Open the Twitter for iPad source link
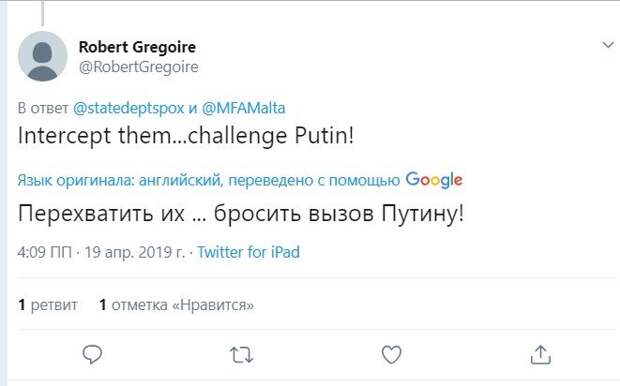This screenshot has width=620, height=386. [248, 252]
